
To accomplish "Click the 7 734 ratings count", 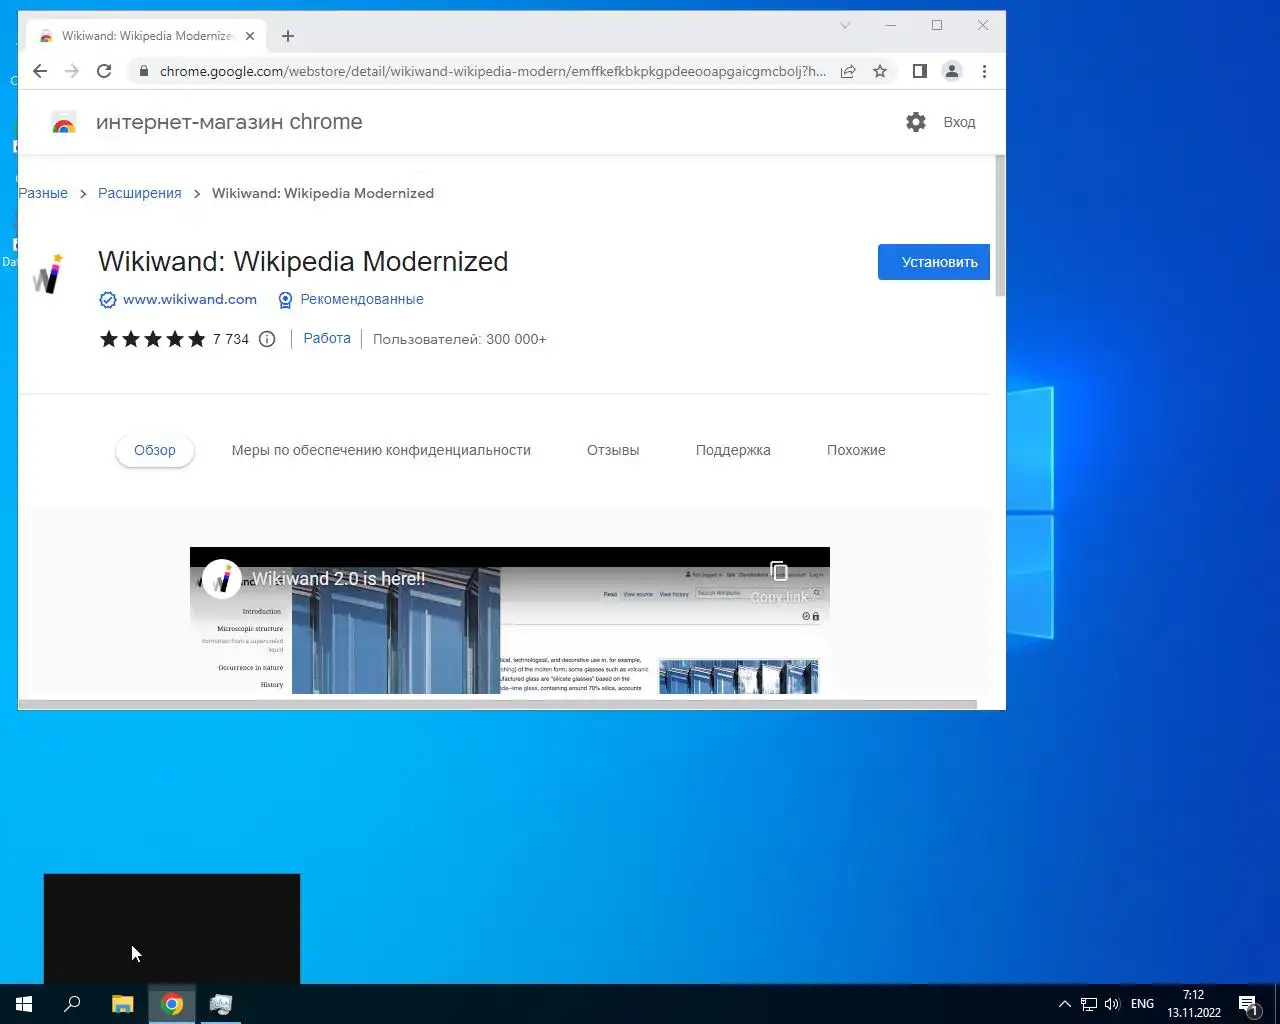I will pyautogui.click(x=231, y=339).
